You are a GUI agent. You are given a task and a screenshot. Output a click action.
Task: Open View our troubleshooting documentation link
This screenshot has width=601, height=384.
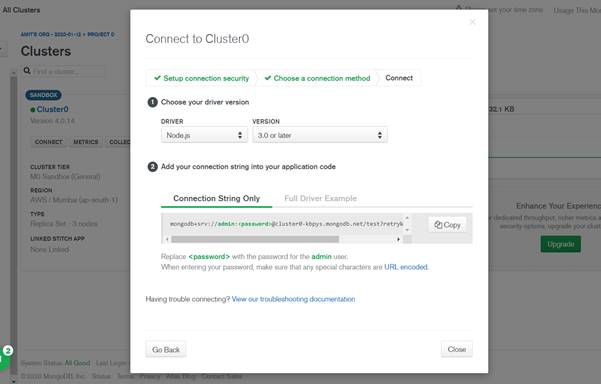pyautogui.click(x=293, y=299)
